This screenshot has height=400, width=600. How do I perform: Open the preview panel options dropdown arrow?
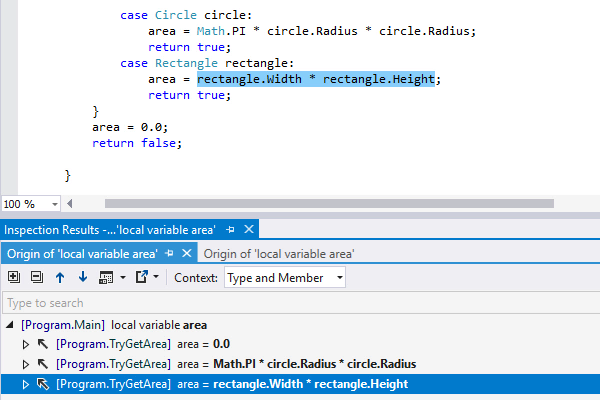[x=123, y=277]
